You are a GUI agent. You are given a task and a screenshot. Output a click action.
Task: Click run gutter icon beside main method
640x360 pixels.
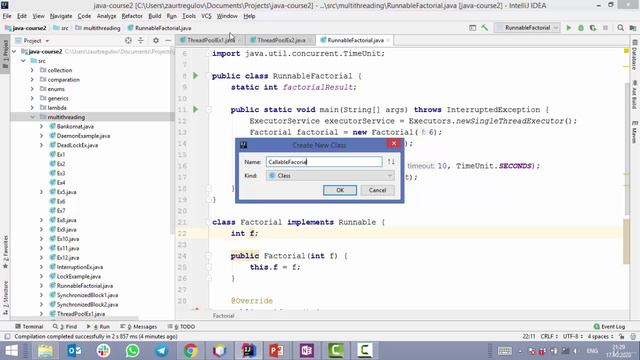tap(196, 109)
